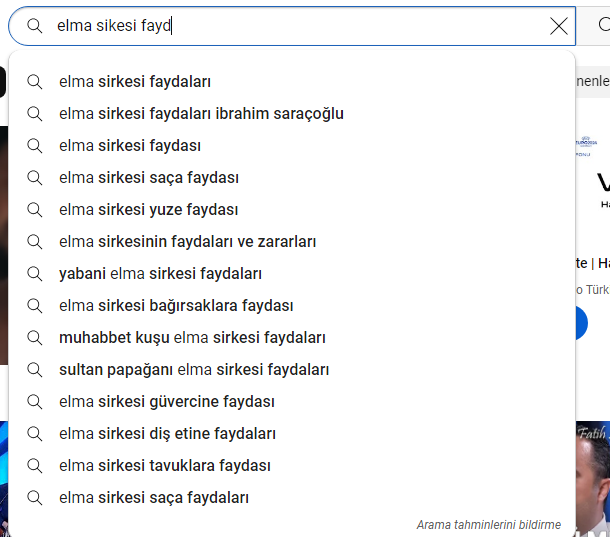Select "elma sirkesi saça faydaları" suggestion
The height and width of the screenshot is (537, 610).
click(x=292, y=497)
